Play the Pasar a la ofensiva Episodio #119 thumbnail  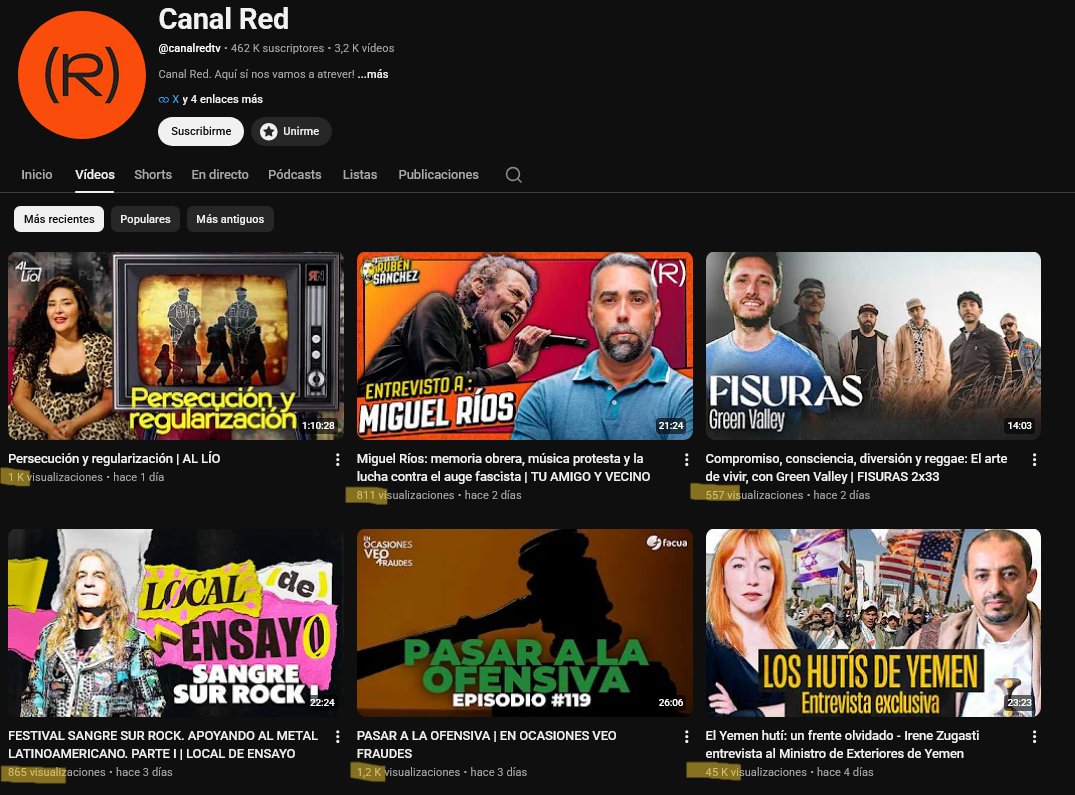coord(524,623)
